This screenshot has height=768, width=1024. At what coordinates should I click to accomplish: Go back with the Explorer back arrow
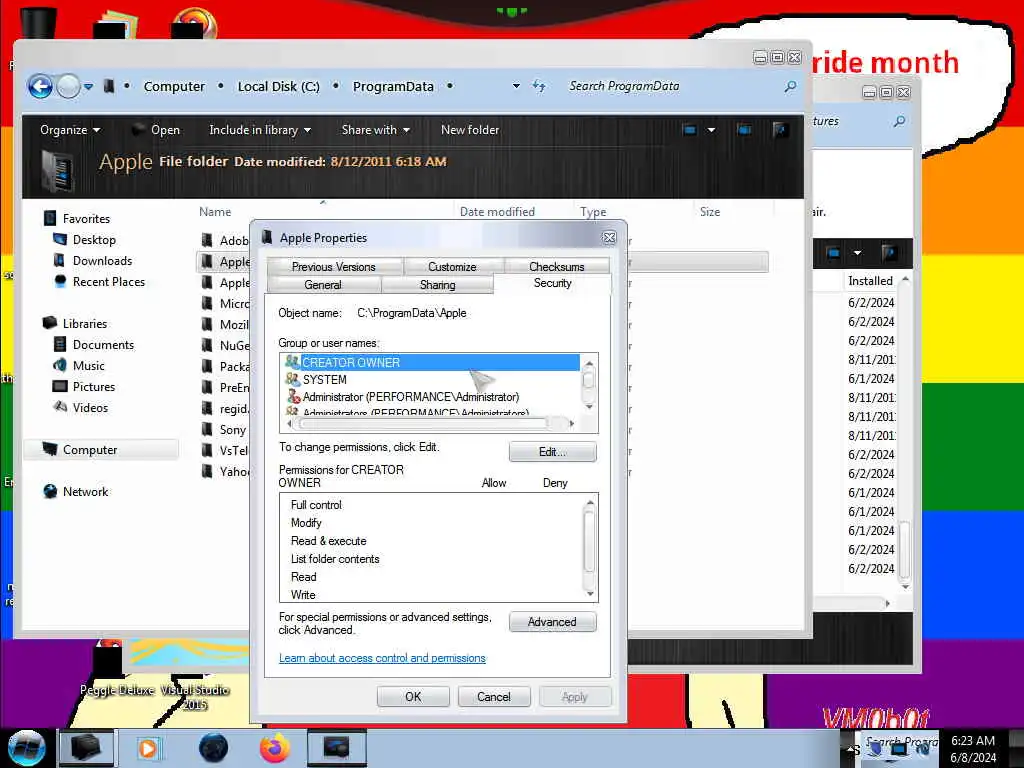click(x=40, y=86)
